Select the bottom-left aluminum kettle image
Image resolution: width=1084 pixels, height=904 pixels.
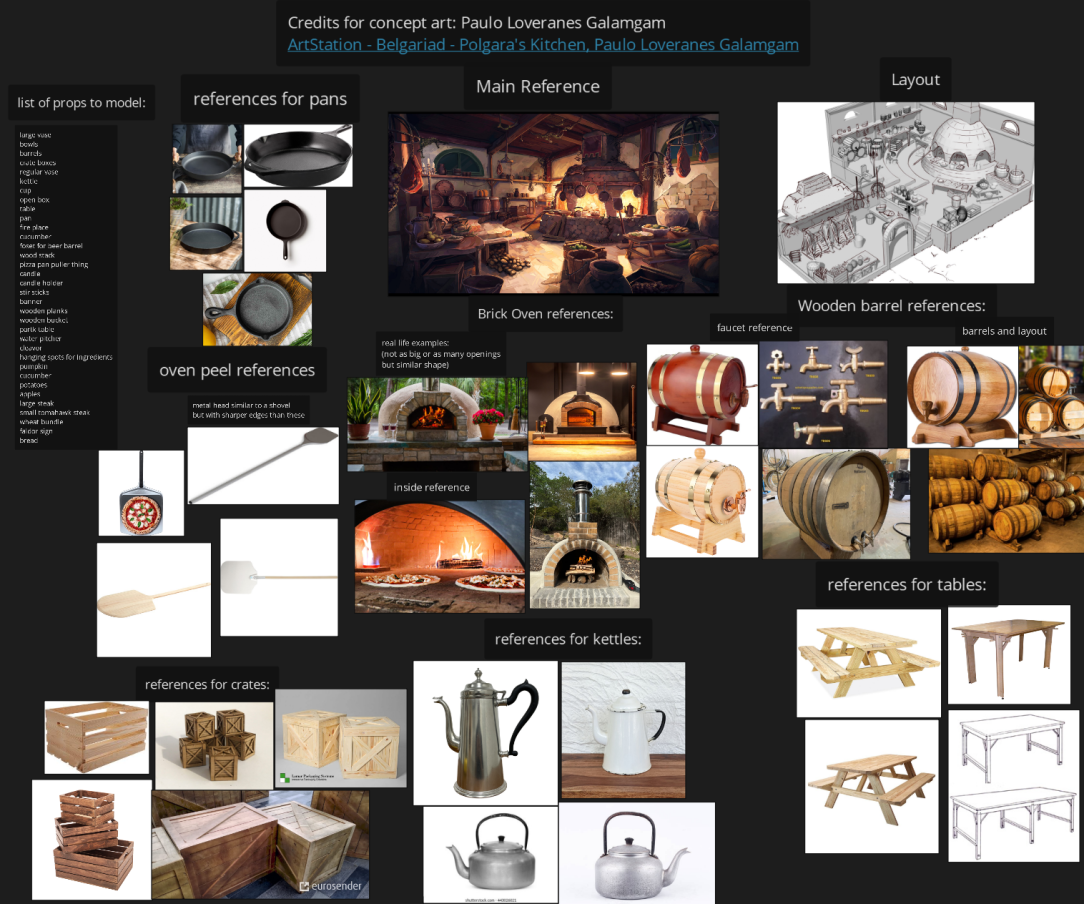click(x=491, y=855)
